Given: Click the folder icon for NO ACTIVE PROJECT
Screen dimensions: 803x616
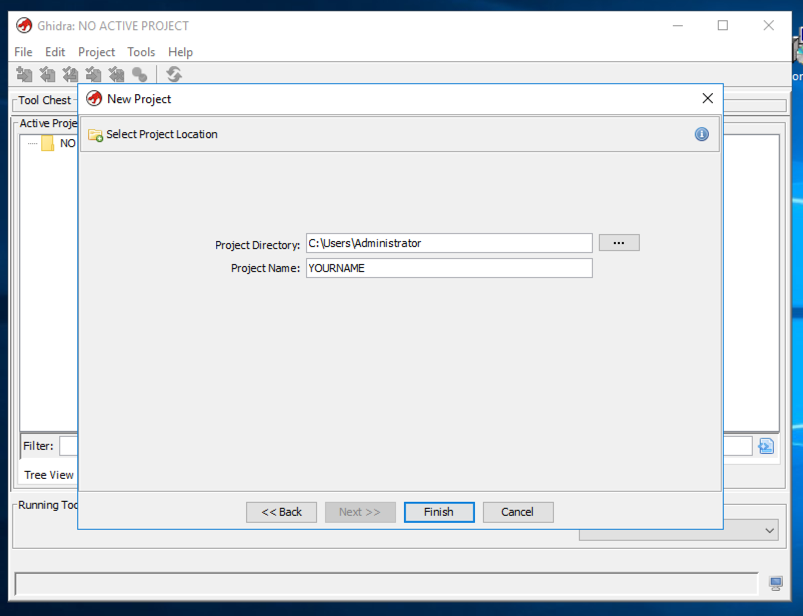Looking at the screenshot, I should click(48, 143).
